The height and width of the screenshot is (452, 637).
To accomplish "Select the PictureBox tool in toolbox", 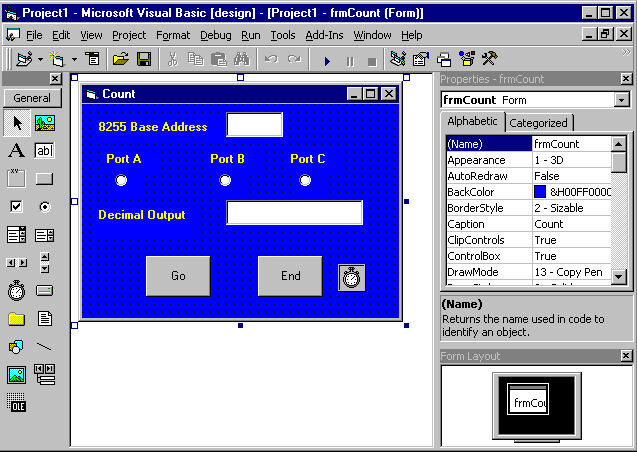I will 44,123.
